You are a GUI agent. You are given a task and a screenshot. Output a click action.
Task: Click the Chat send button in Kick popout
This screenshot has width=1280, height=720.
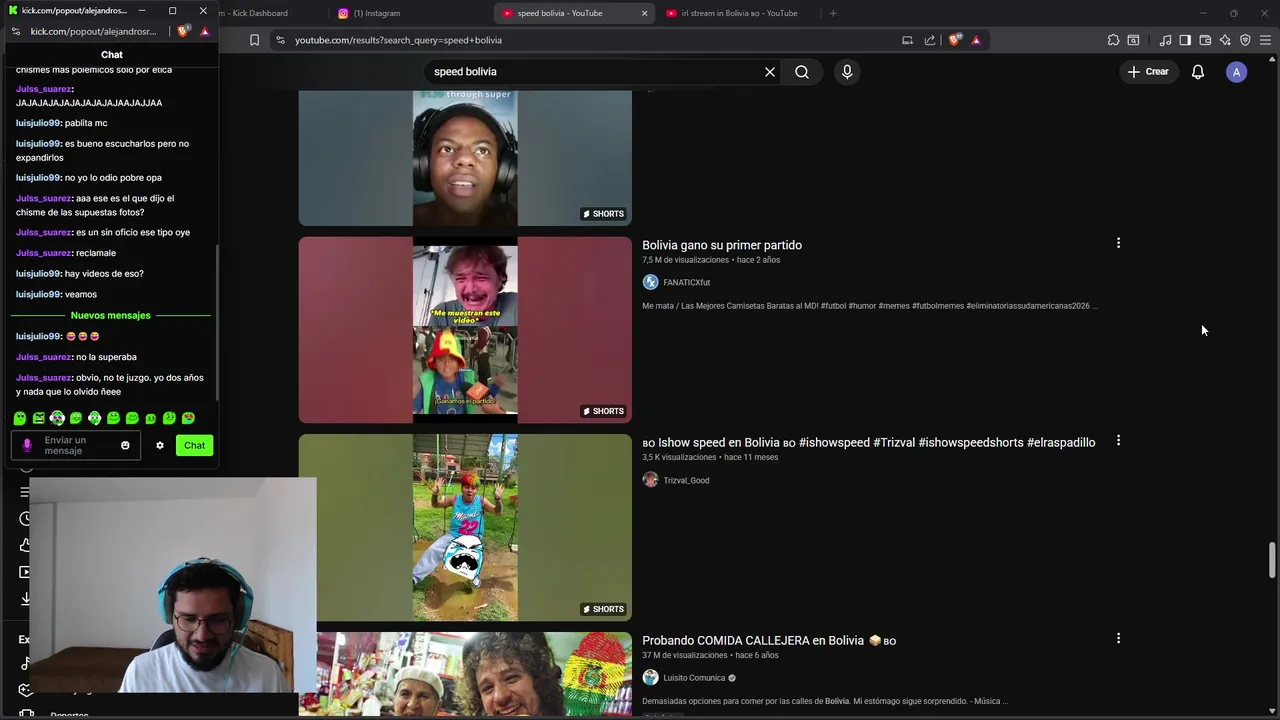[194, 445]
